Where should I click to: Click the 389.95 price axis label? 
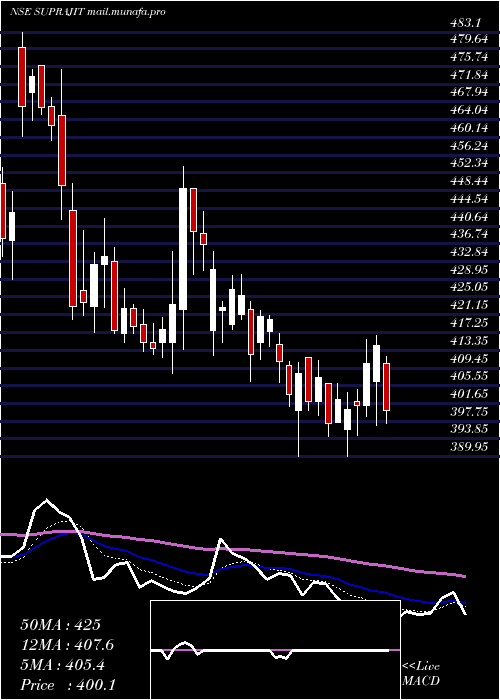tap(468, 447)
